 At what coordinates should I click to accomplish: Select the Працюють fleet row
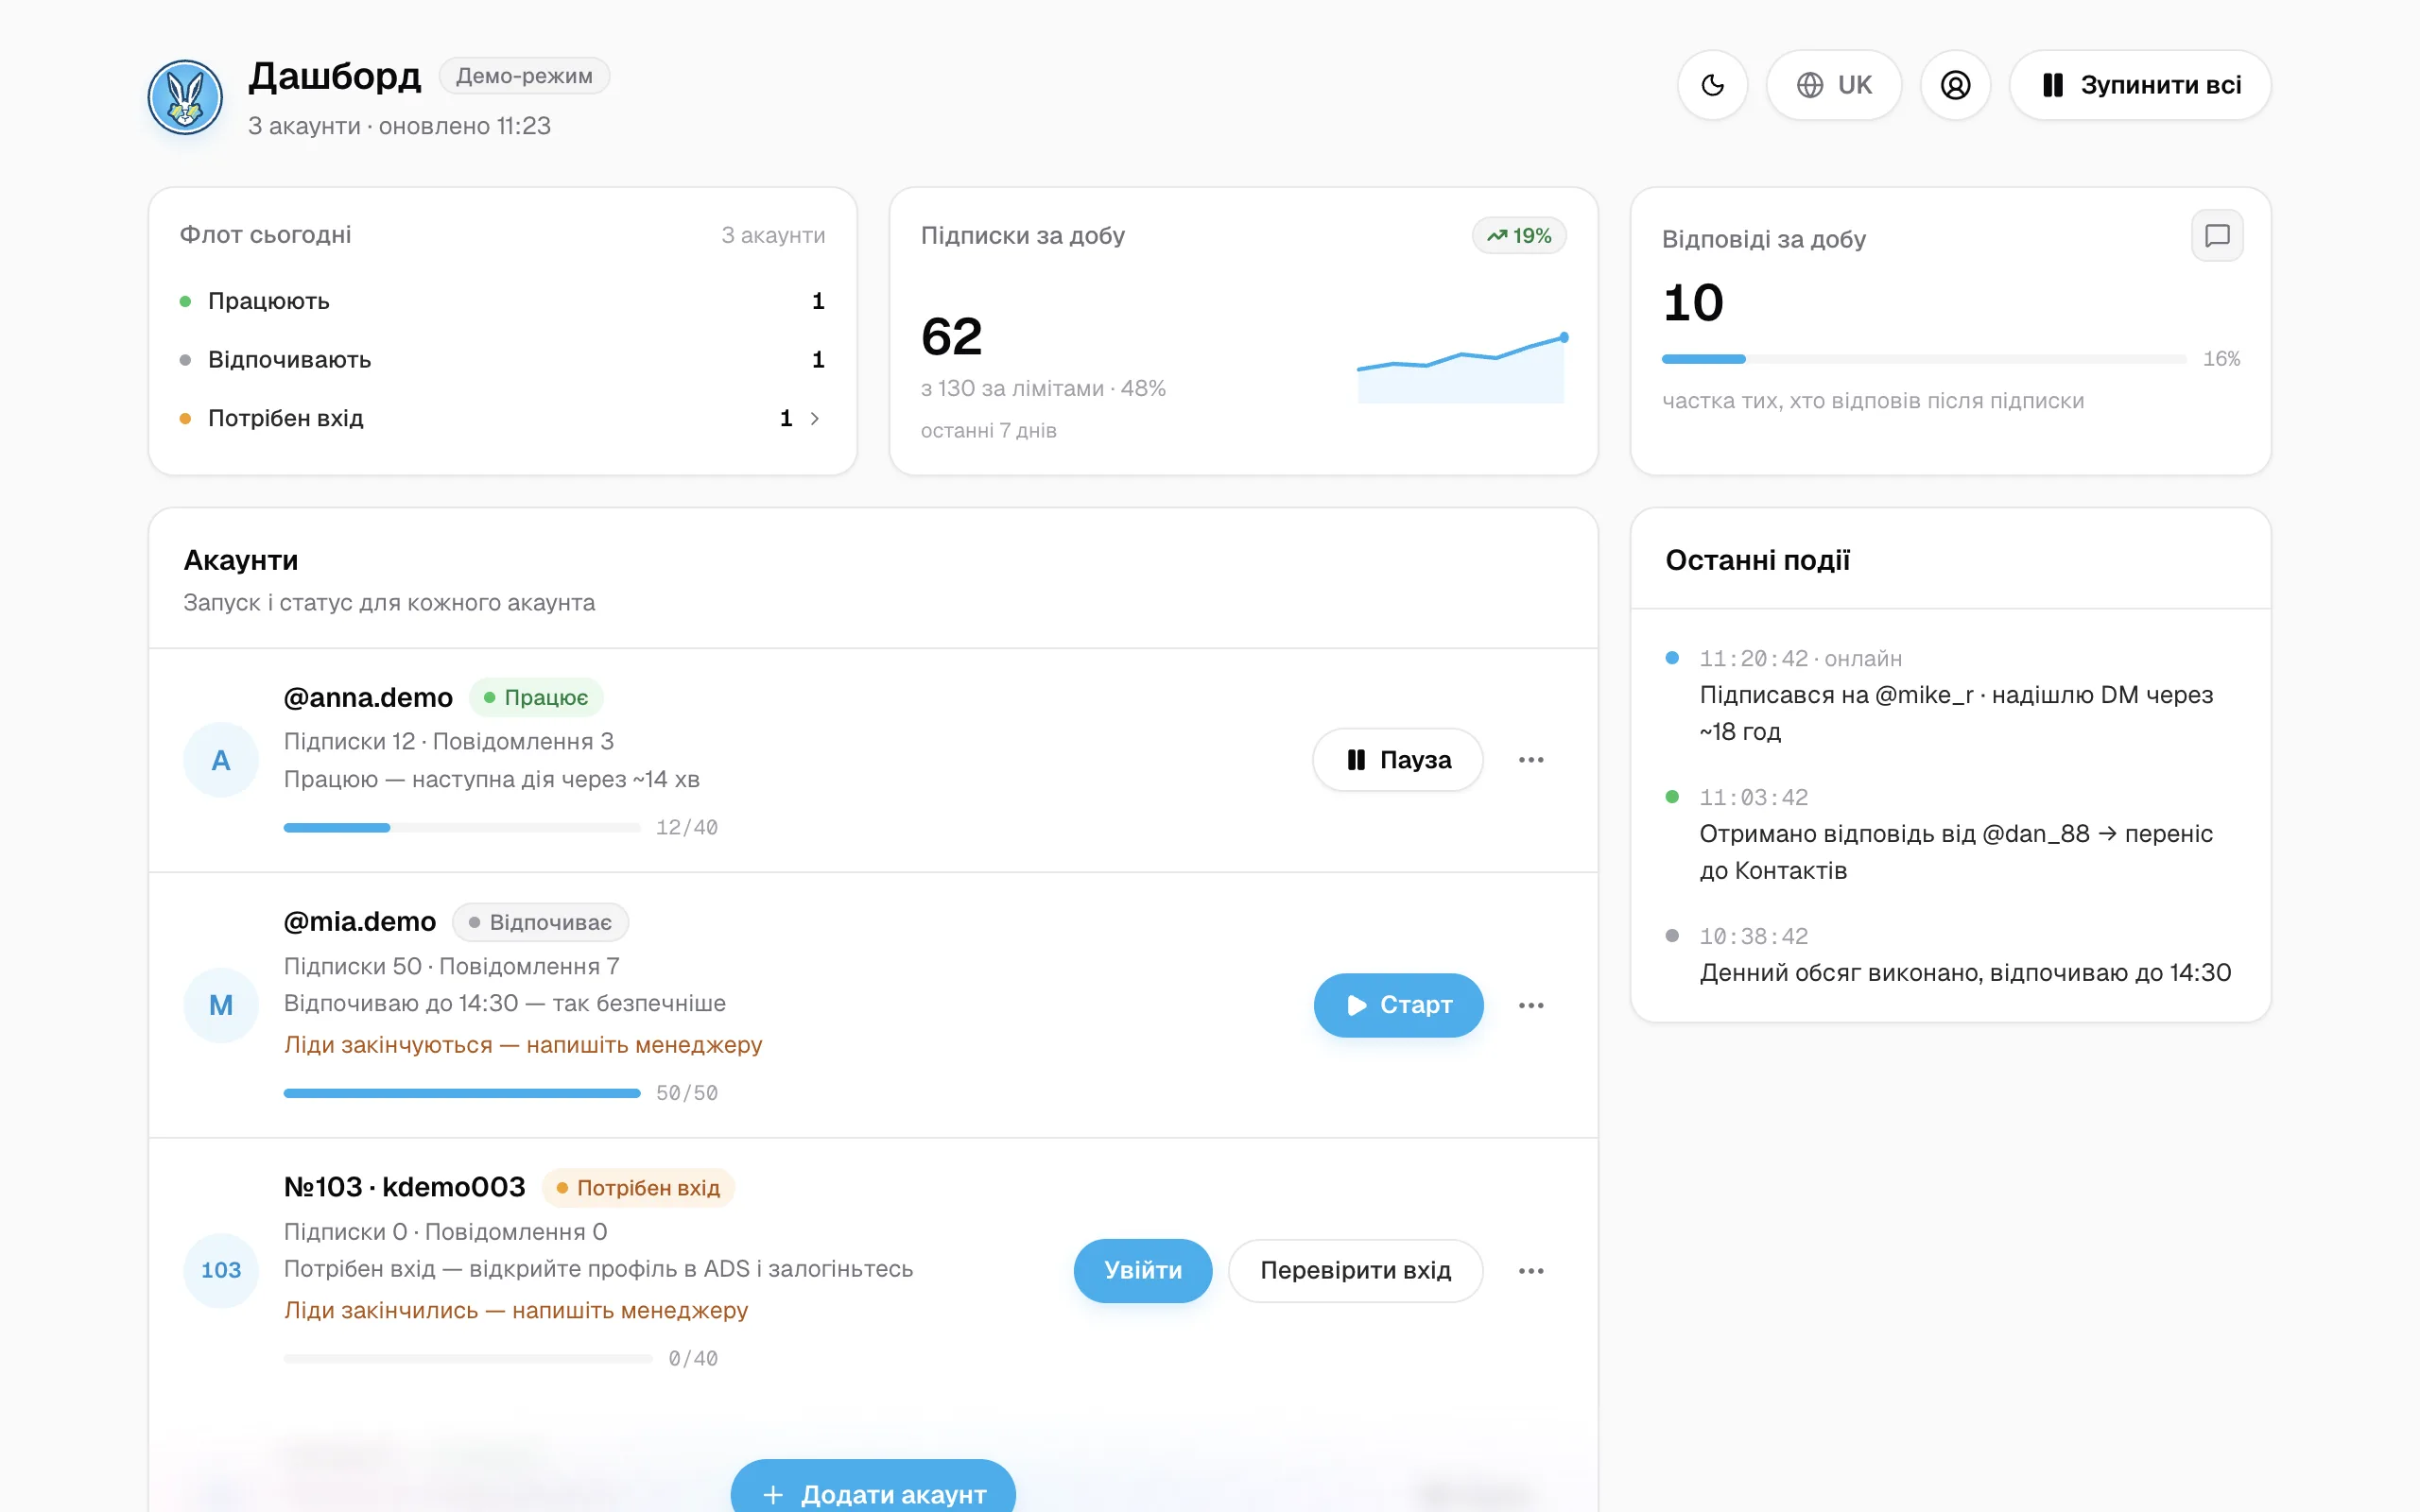(502, 301)
